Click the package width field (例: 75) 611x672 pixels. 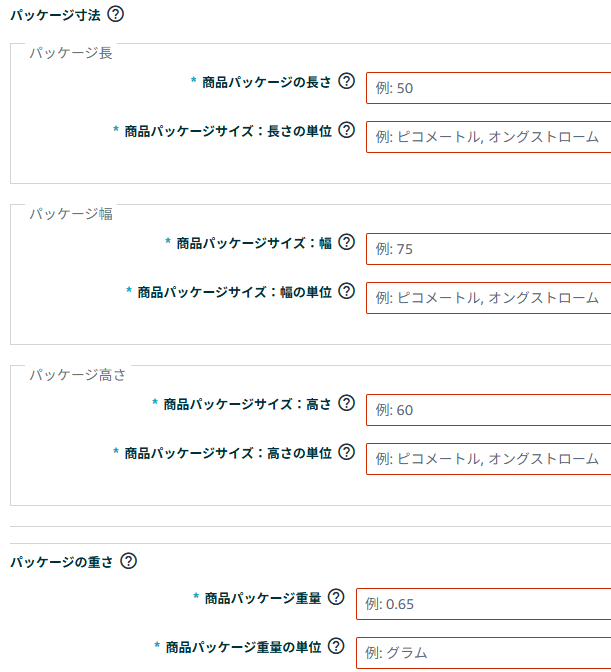(488, 249)
